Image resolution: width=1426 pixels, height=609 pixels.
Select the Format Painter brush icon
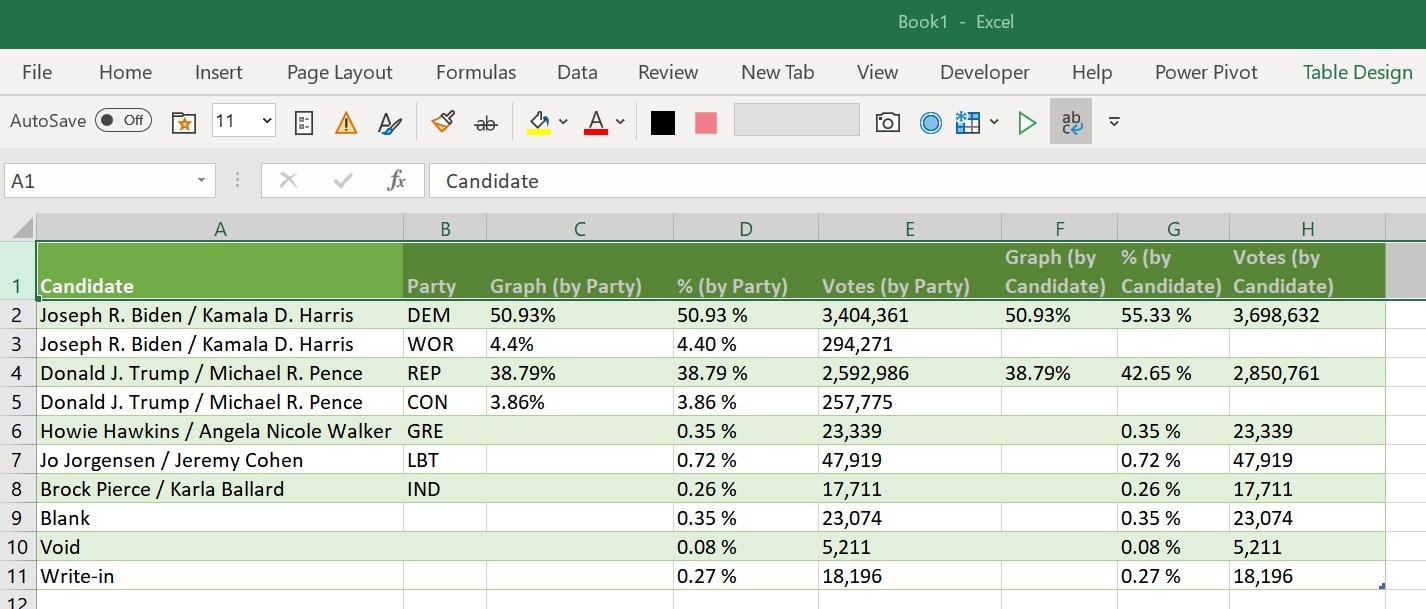pos(443,121)
